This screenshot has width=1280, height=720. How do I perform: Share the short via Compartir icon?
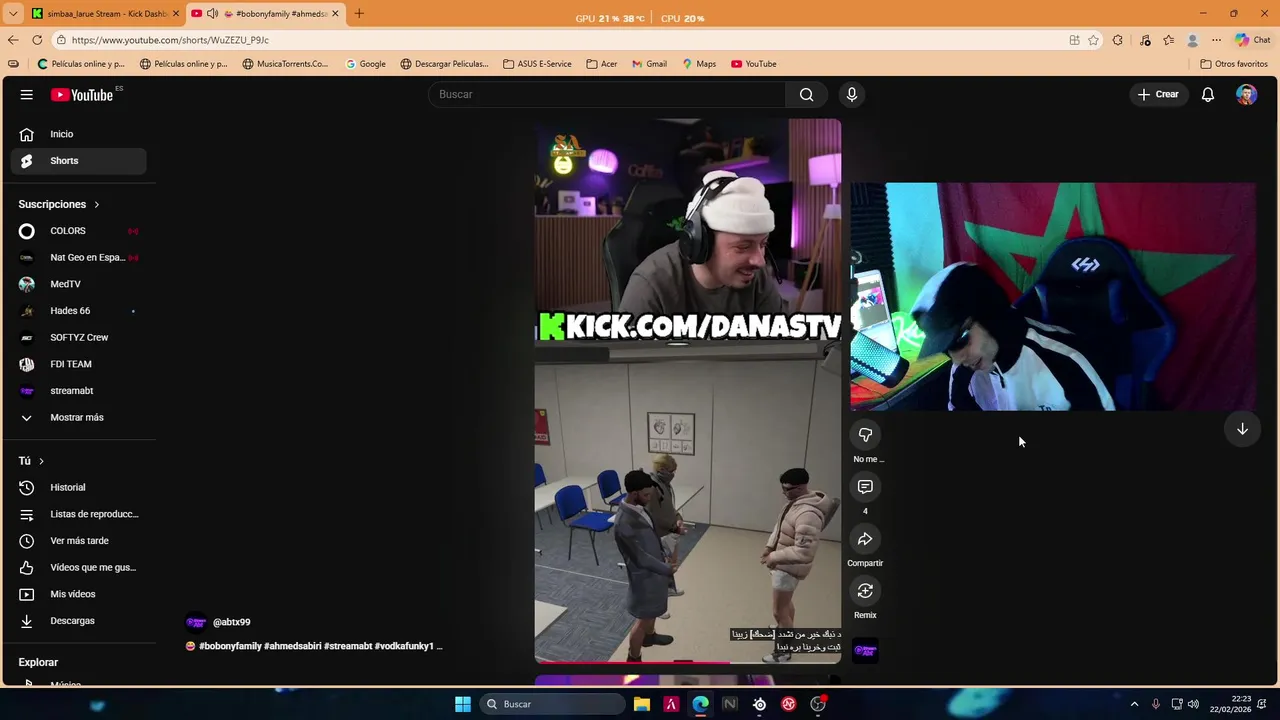(865, 539)
